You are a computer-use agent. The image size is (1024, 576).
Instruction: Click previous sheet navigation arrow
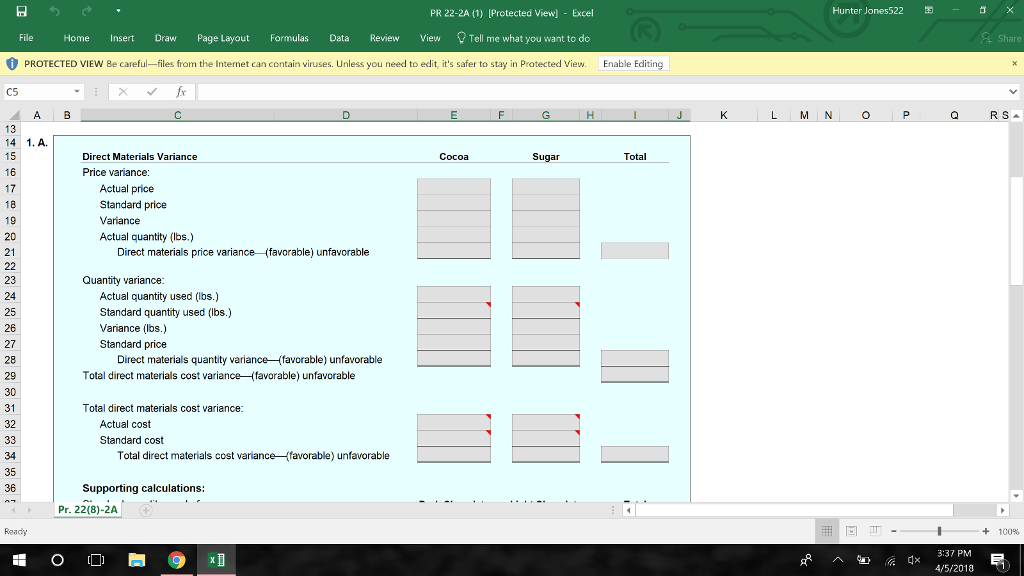[13, 510]
